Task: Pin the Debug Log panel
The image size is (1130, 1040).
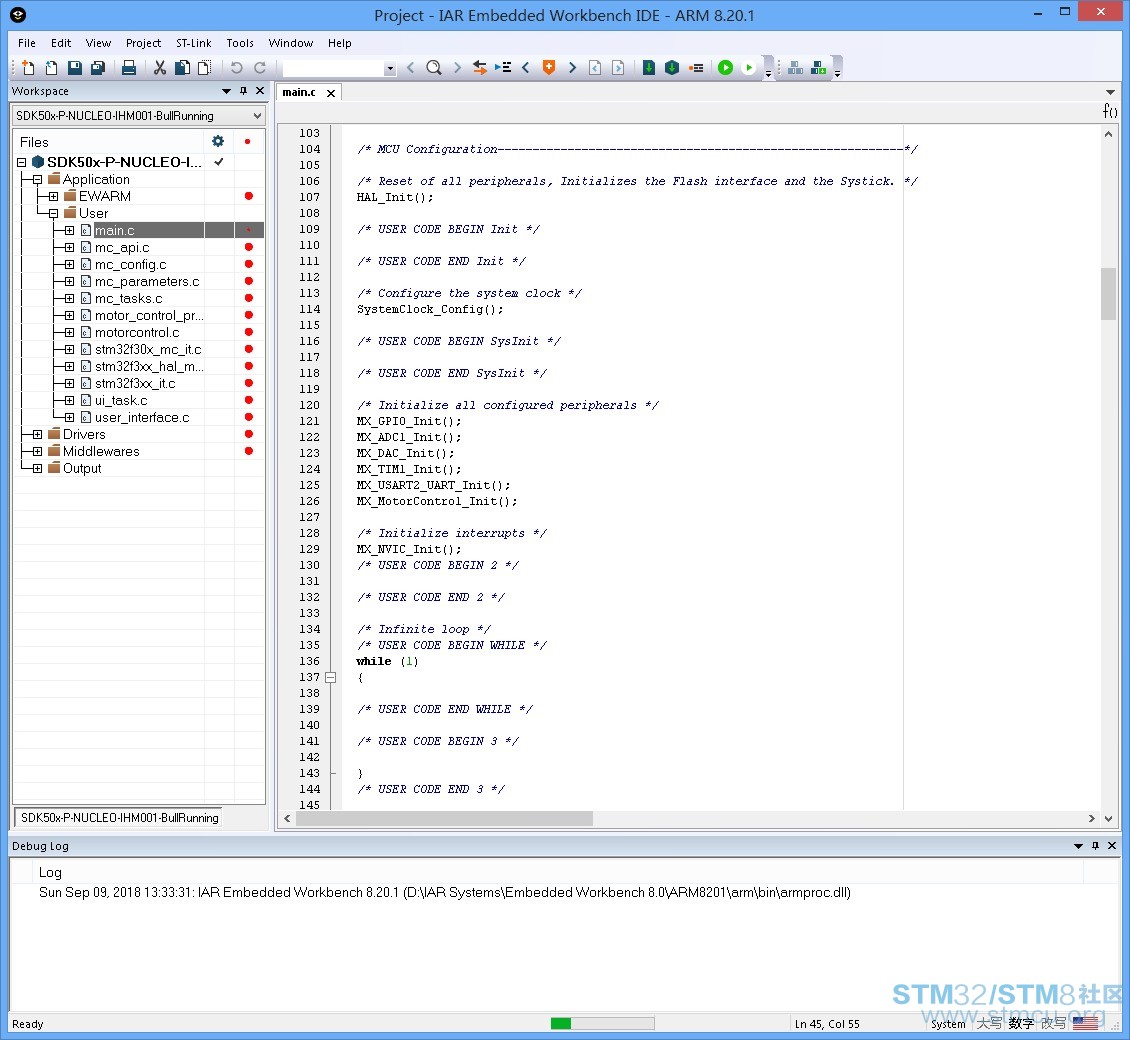Action: click(1095, 845)
